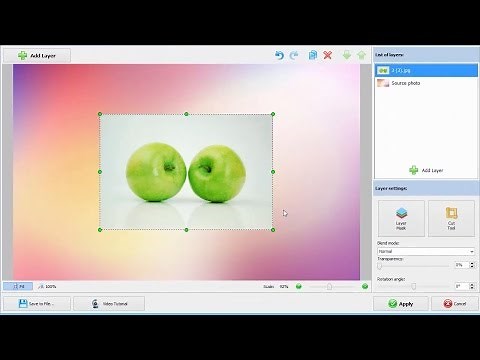The image size is (480, 360).
Task: Toggle the Fit view button
Action: point(18,286)
